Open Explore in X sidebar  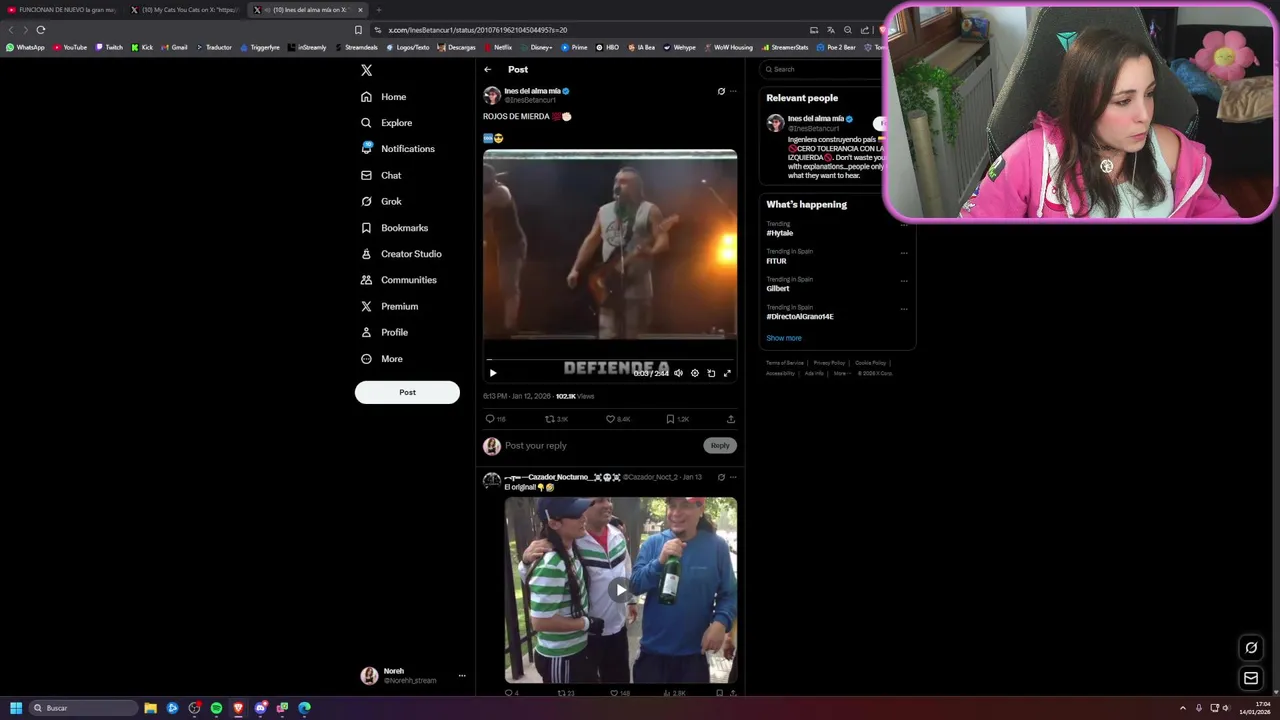[386, 123]
